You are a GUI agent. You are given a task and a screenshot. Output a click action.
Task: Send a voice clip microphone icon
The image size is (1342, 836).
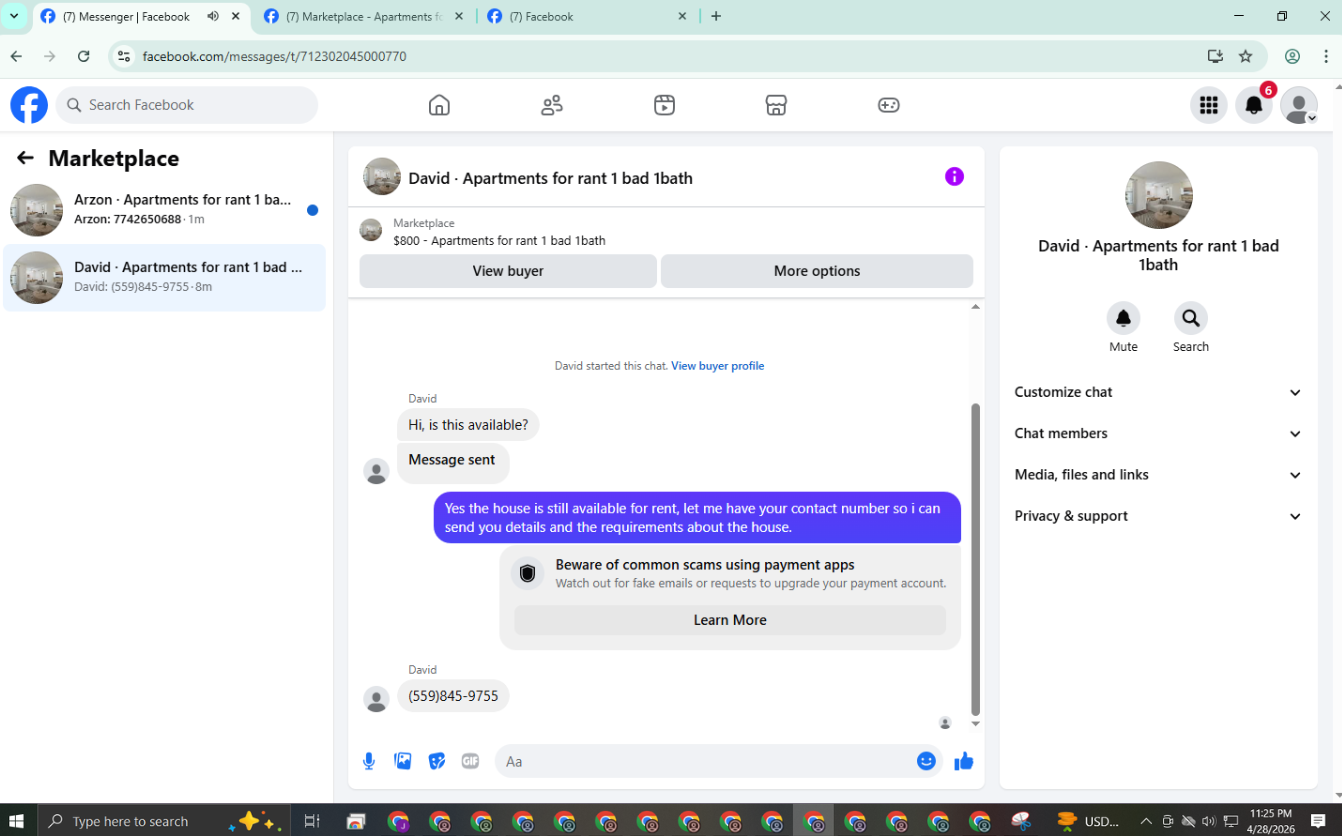pos(369,761)
